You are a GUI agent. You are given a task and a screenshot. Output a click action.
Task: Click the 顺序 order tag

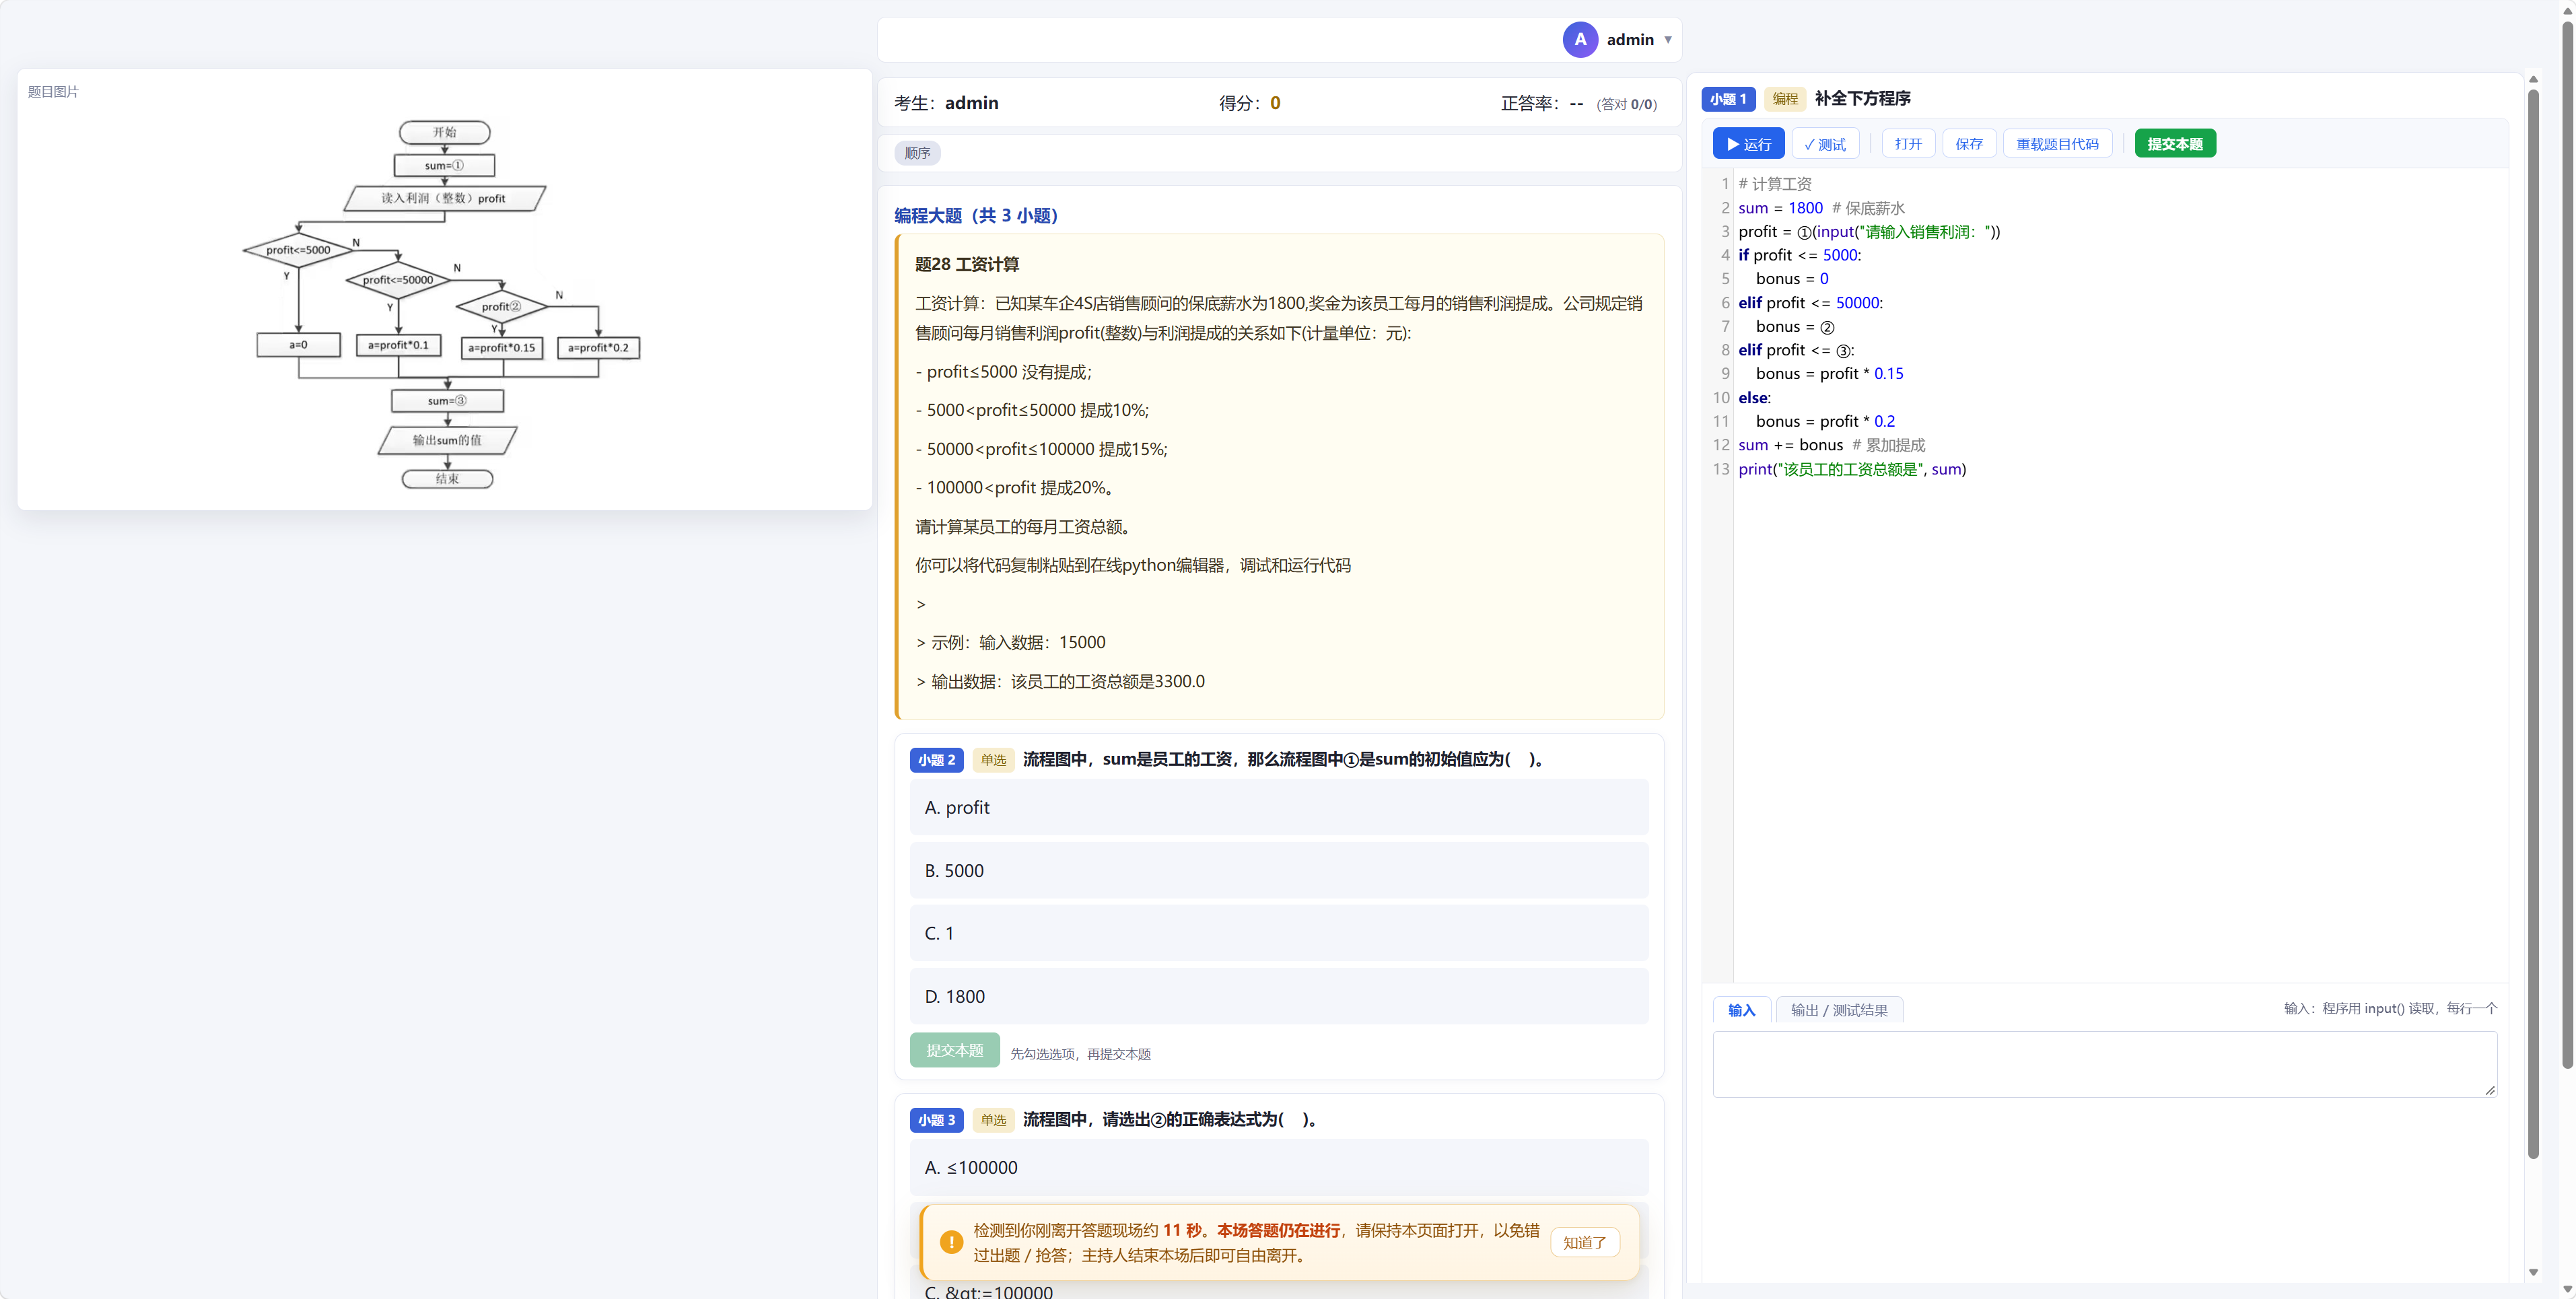(x=917, y=153)
